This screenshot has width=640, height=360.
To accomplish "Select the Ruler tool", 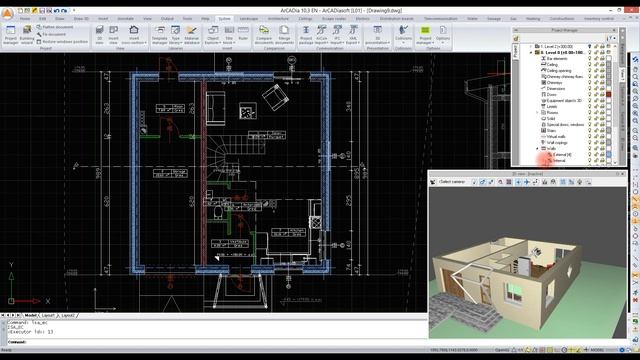I will point(243,34).
